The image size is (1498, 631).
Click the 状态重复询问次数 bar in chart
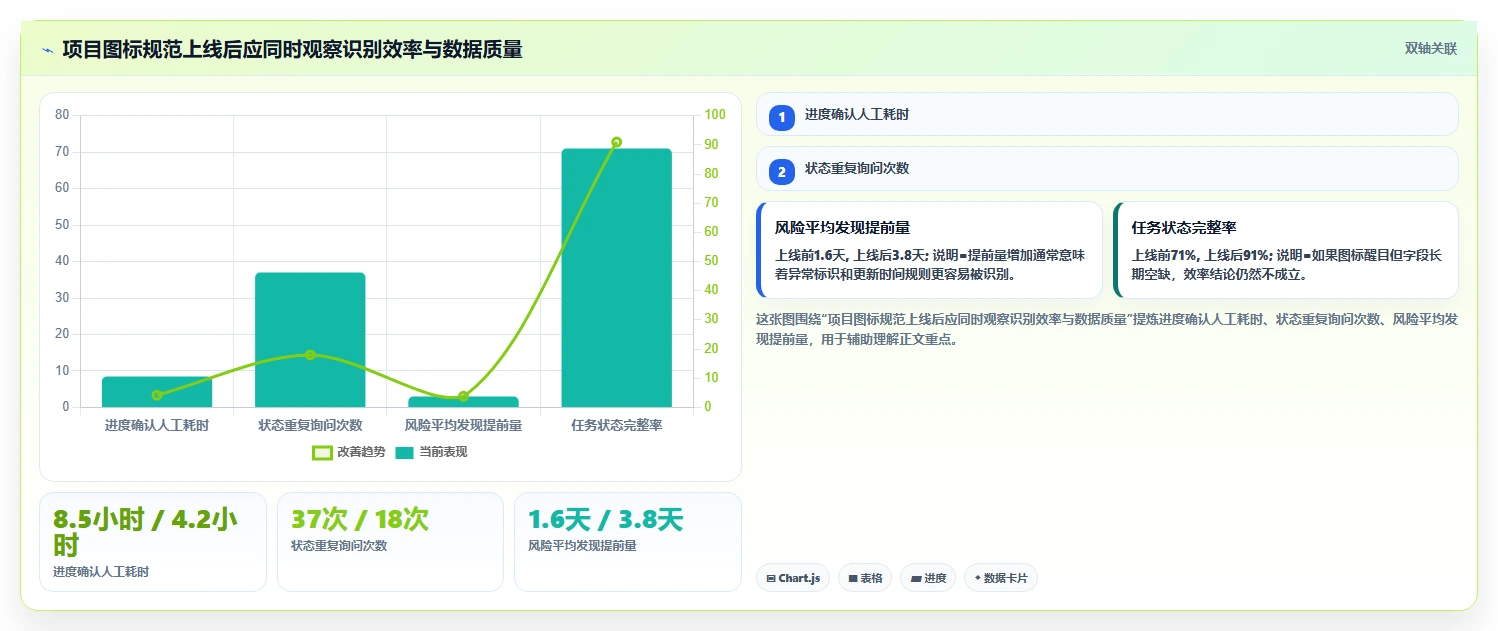point(310,340)
